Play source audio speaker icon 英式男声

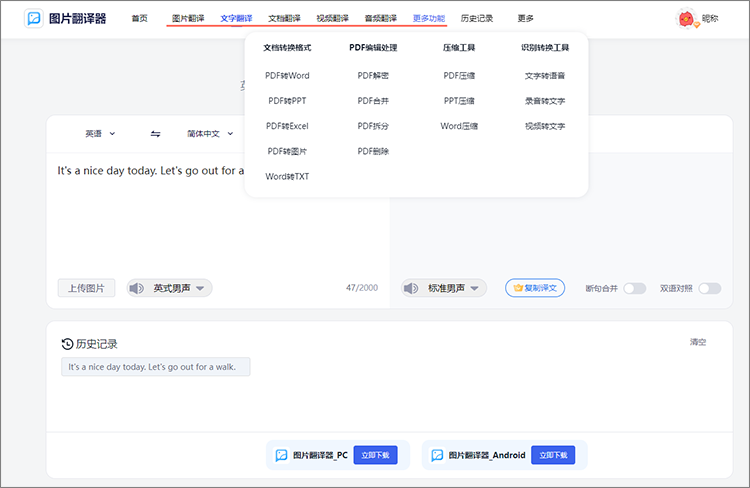coord(137,288)
